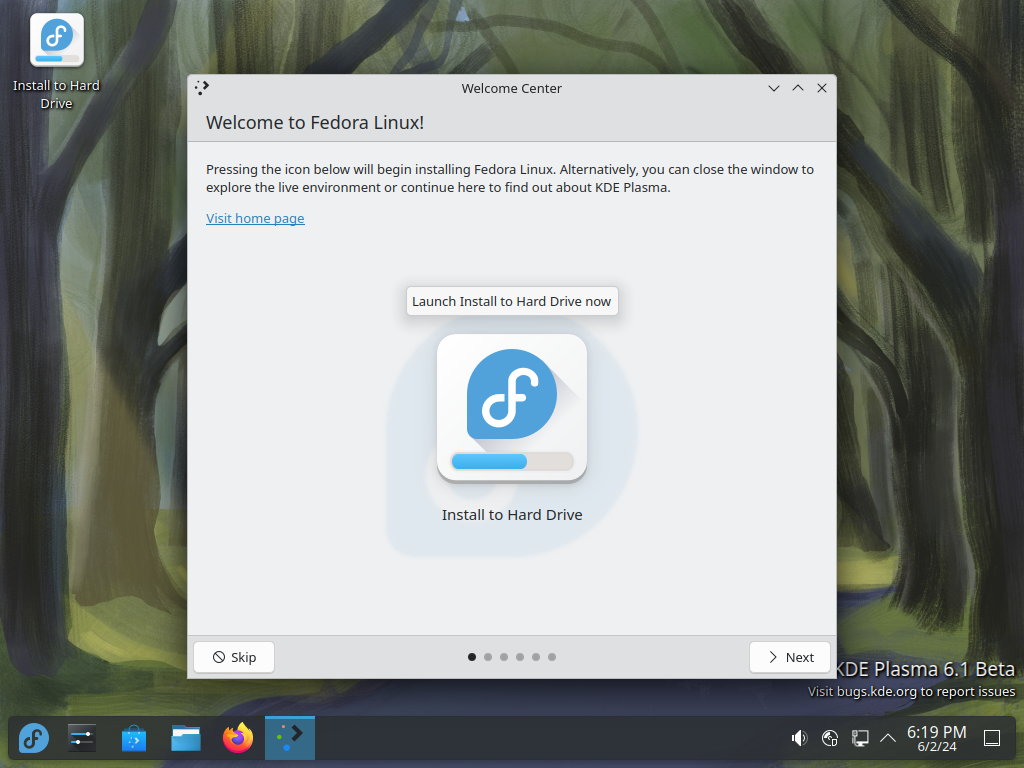Maximize the Welcome Center window
Viewport: 1024px width, 768px height.
coord(798,88)
